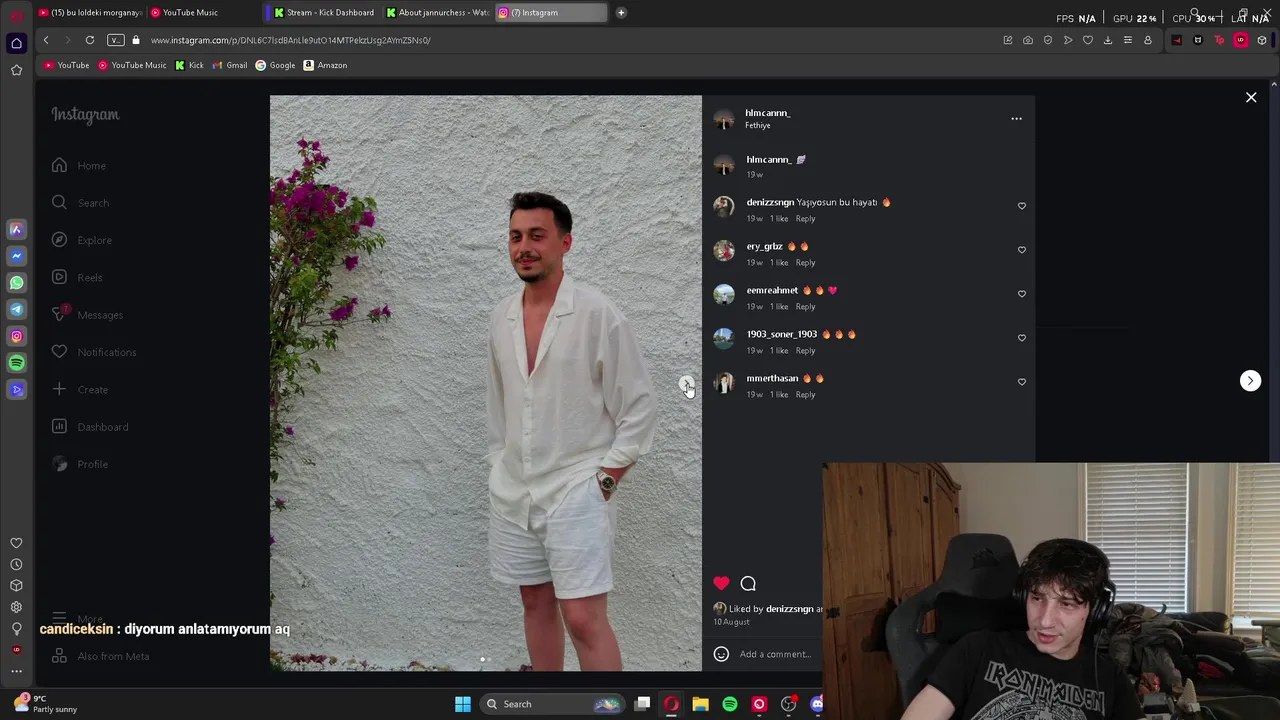Click the address bar URL
The height and width of the screenshot is (720, 1280).
click(x=290, y=40)
